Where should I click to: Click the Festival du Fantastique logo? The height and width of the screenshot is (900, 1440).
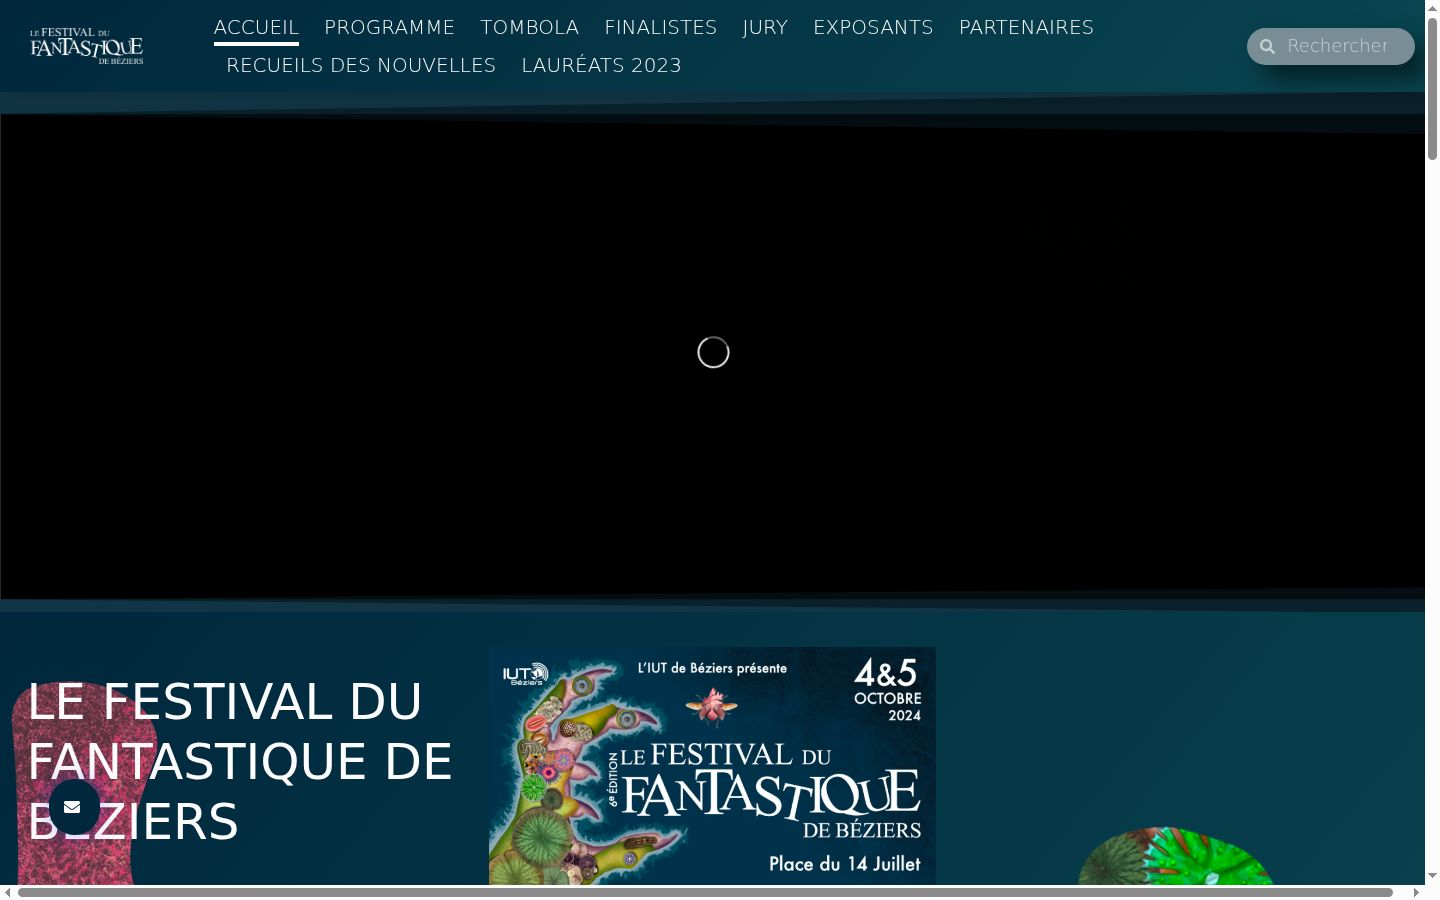coord(87,46)
